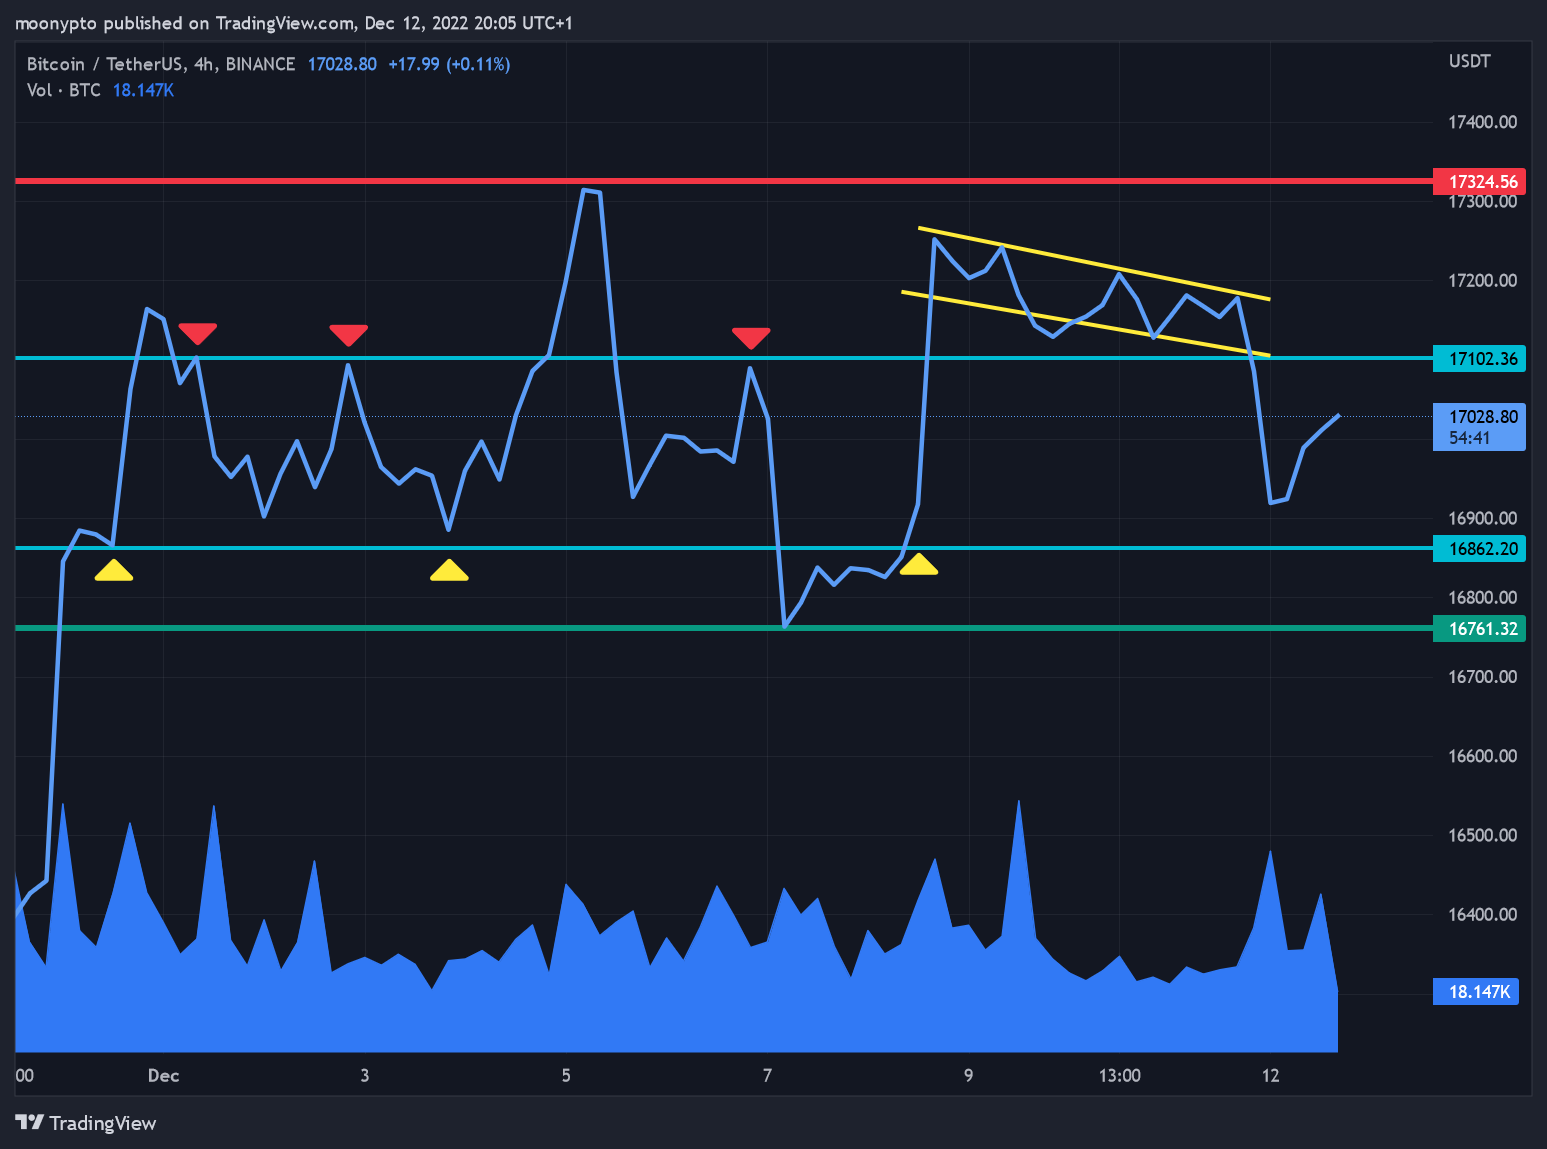The width and height of the screenshot is (1547, 1149).
Task: Click the current price label 17028.80
Action: pyautogui.click(x=1479, y=427)
